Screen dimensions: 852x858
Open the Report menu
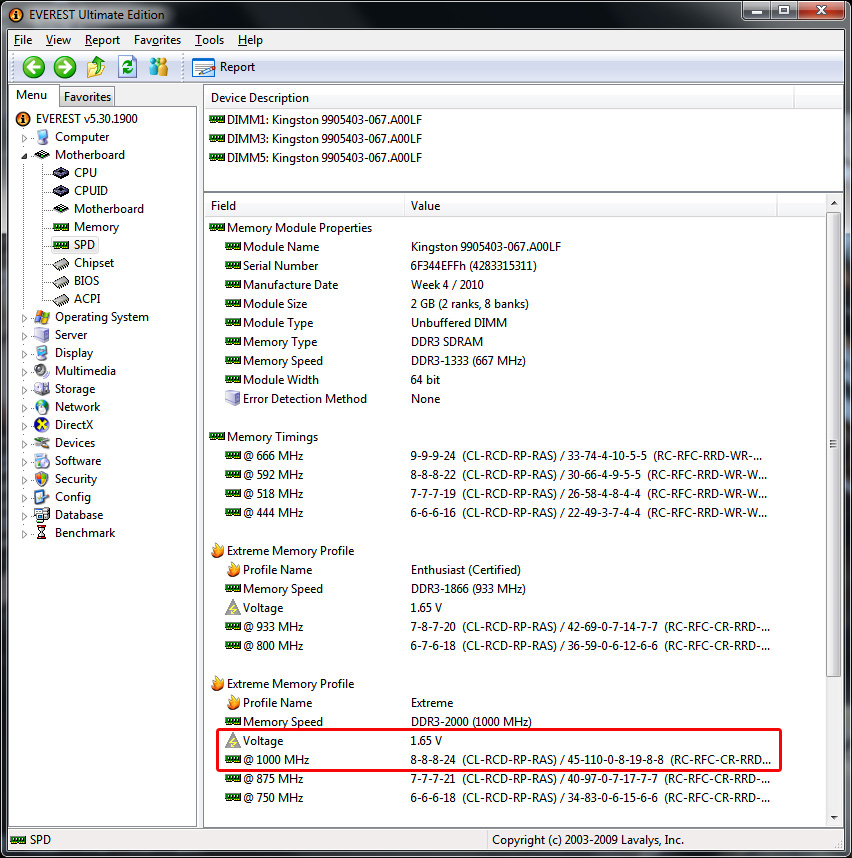click(102, 40)
